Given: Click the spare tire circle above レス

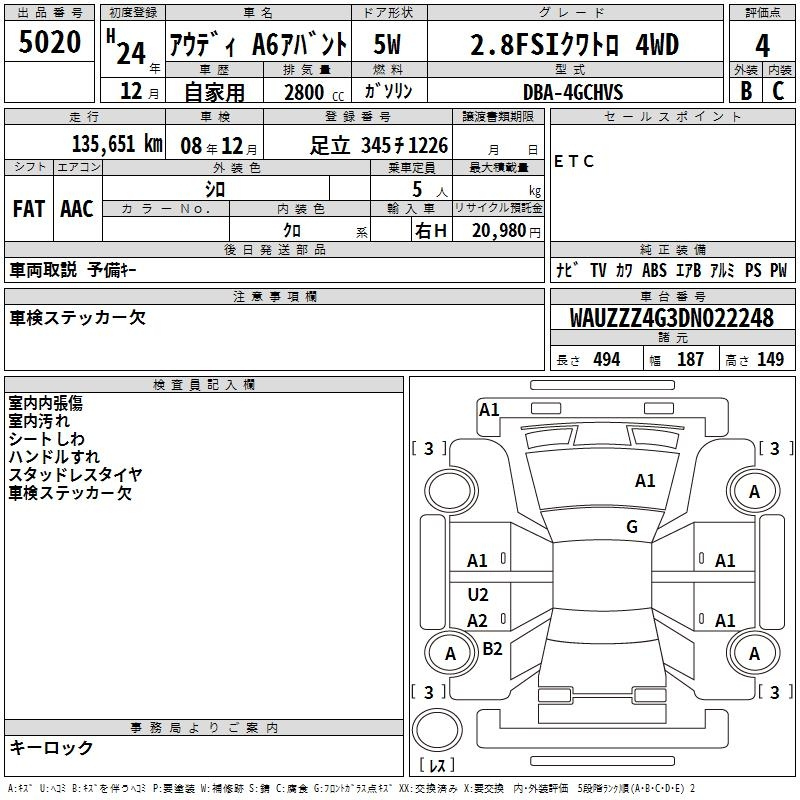Looking at the screenshot, I should tap(437, 729).
